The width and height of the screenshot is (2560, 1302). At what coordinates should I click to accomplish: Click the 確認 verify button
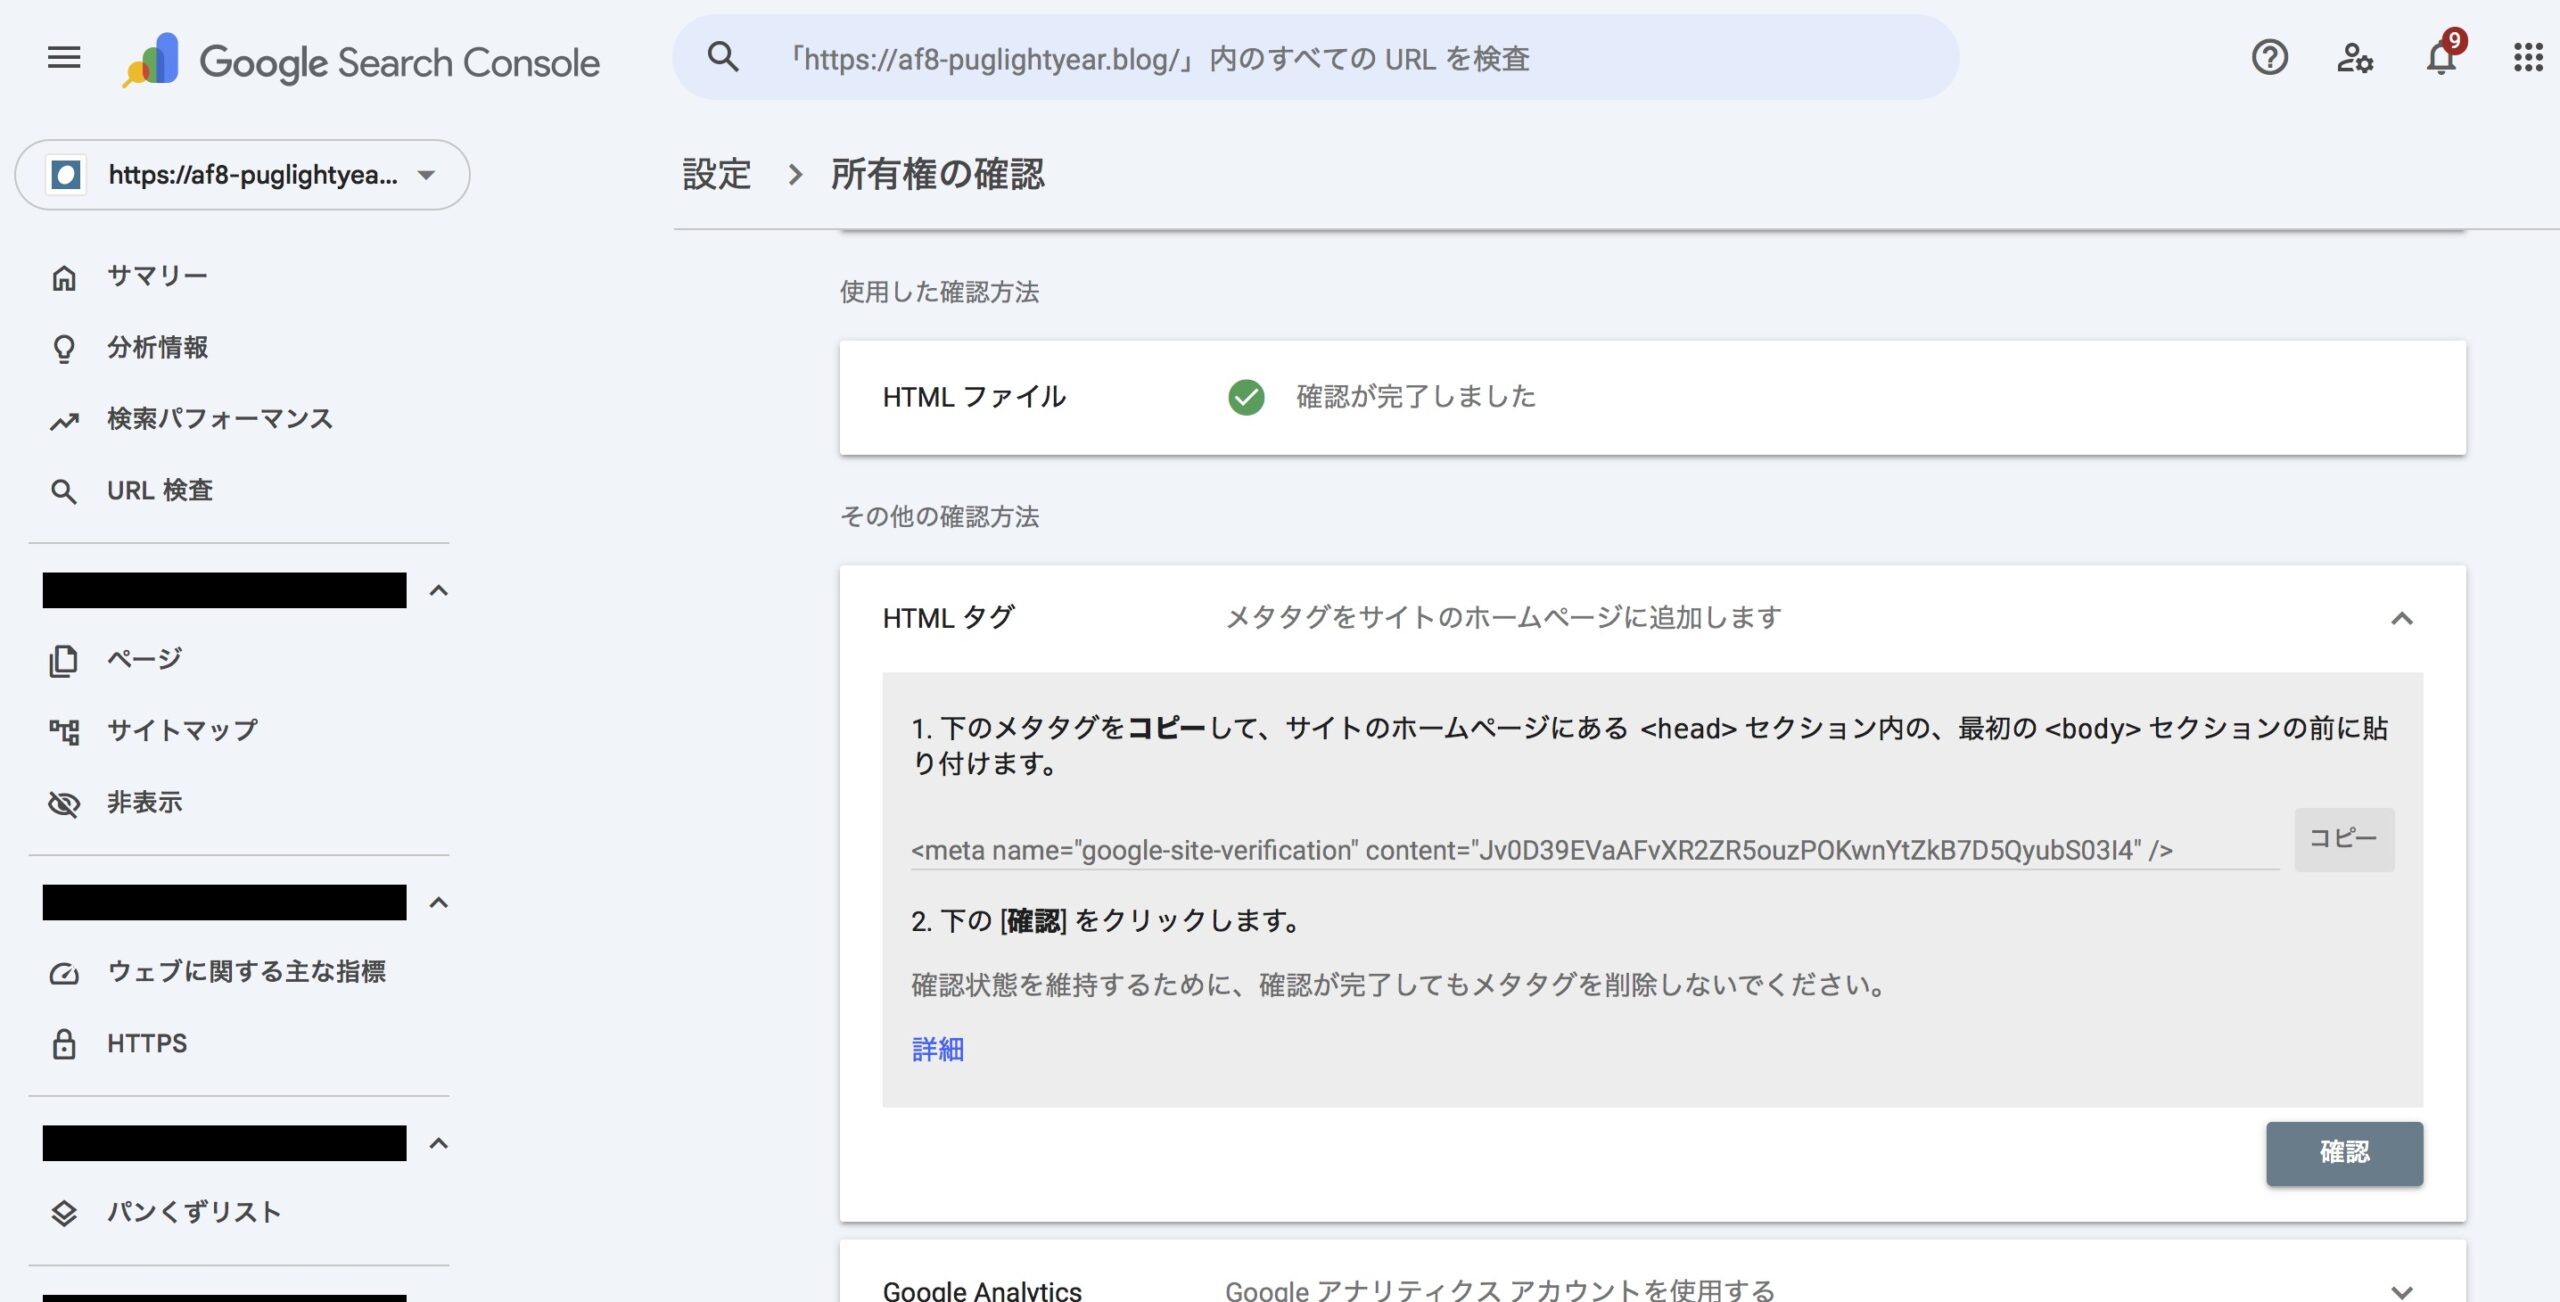2344,1153
